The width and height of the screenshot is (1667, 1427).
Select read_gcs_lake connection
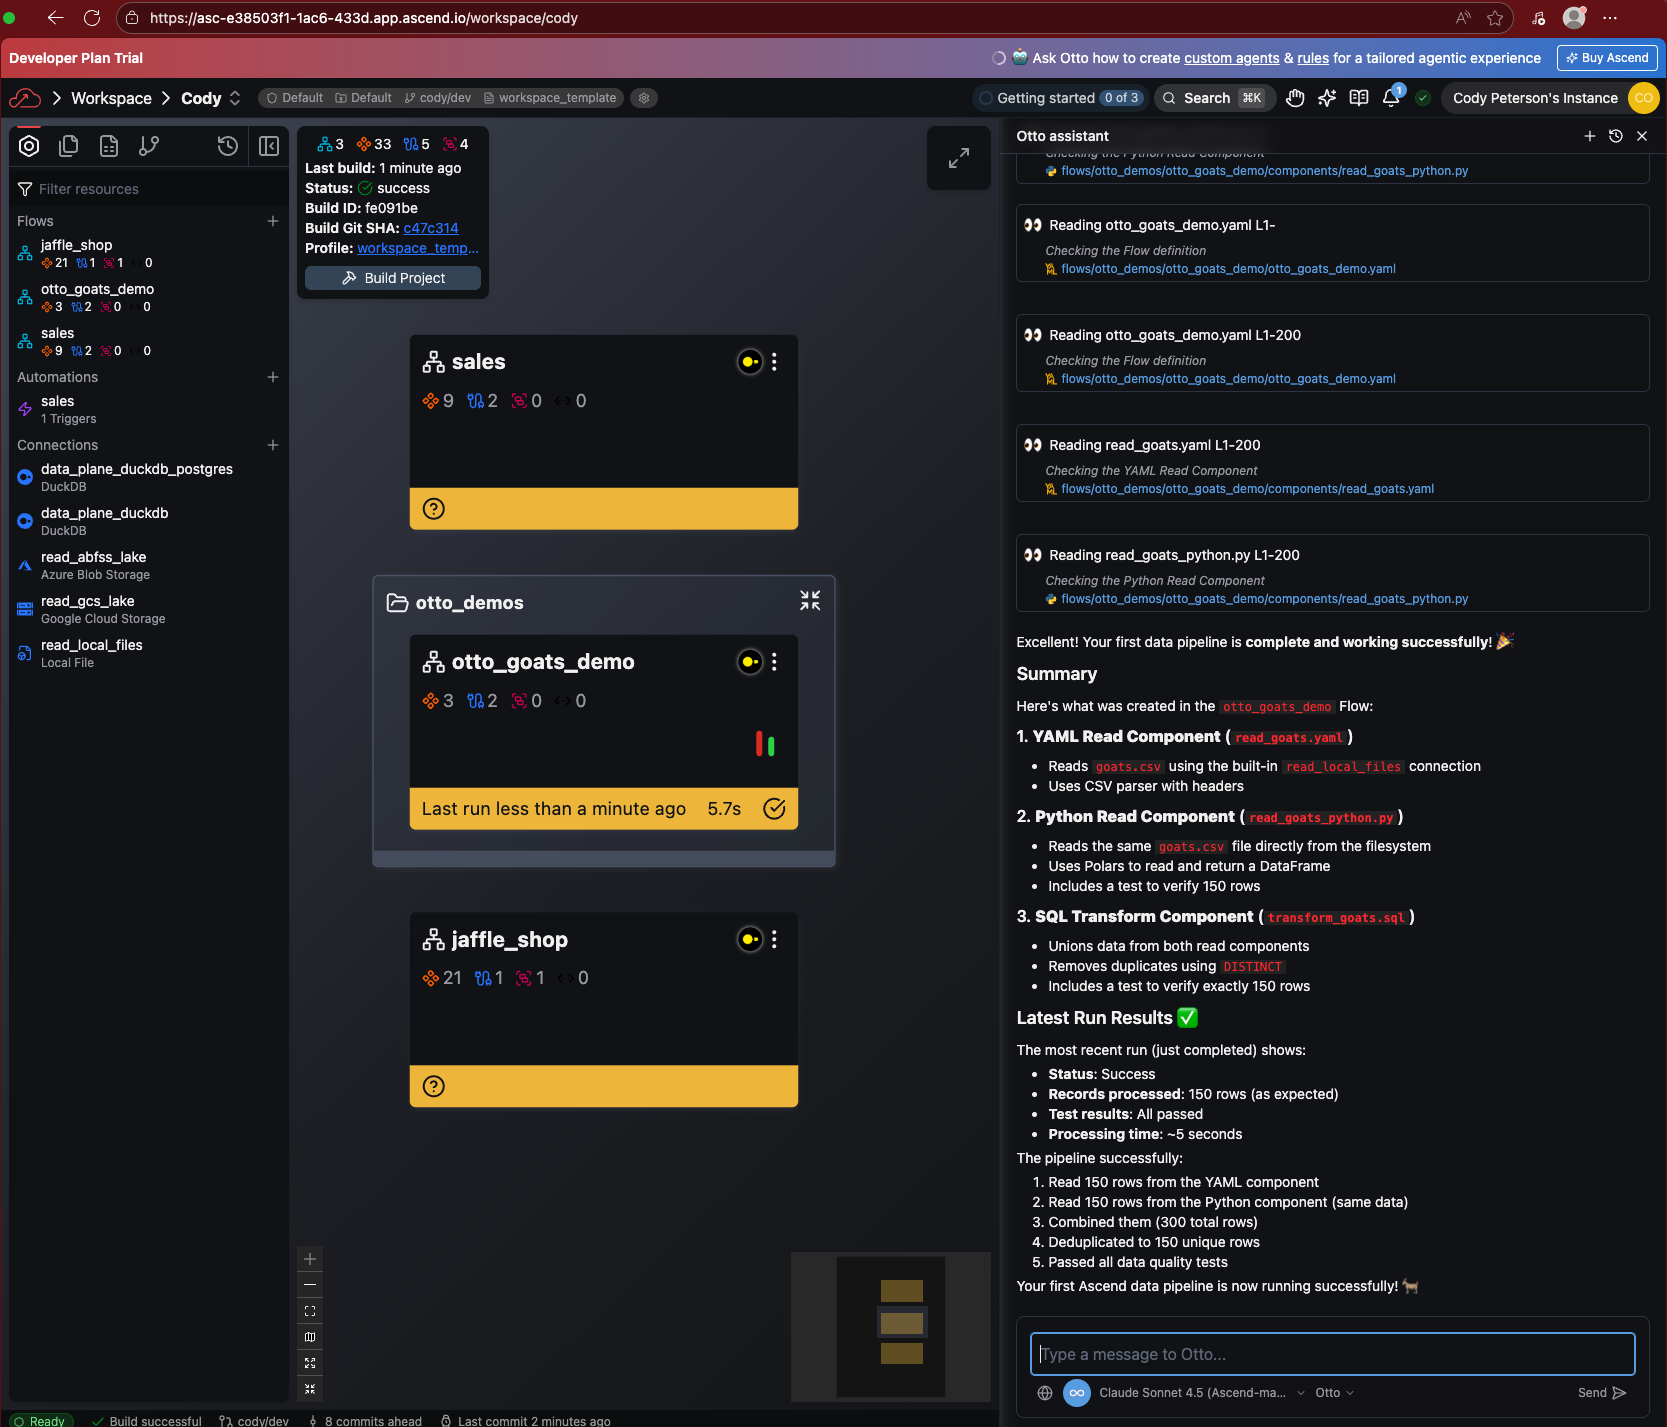click(x=148, y=609)
